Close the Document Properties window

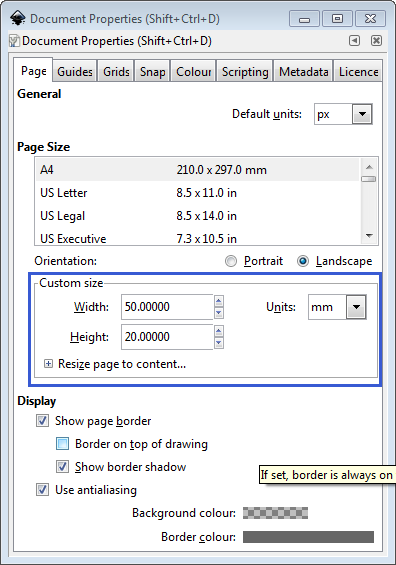tap(370, 19)
